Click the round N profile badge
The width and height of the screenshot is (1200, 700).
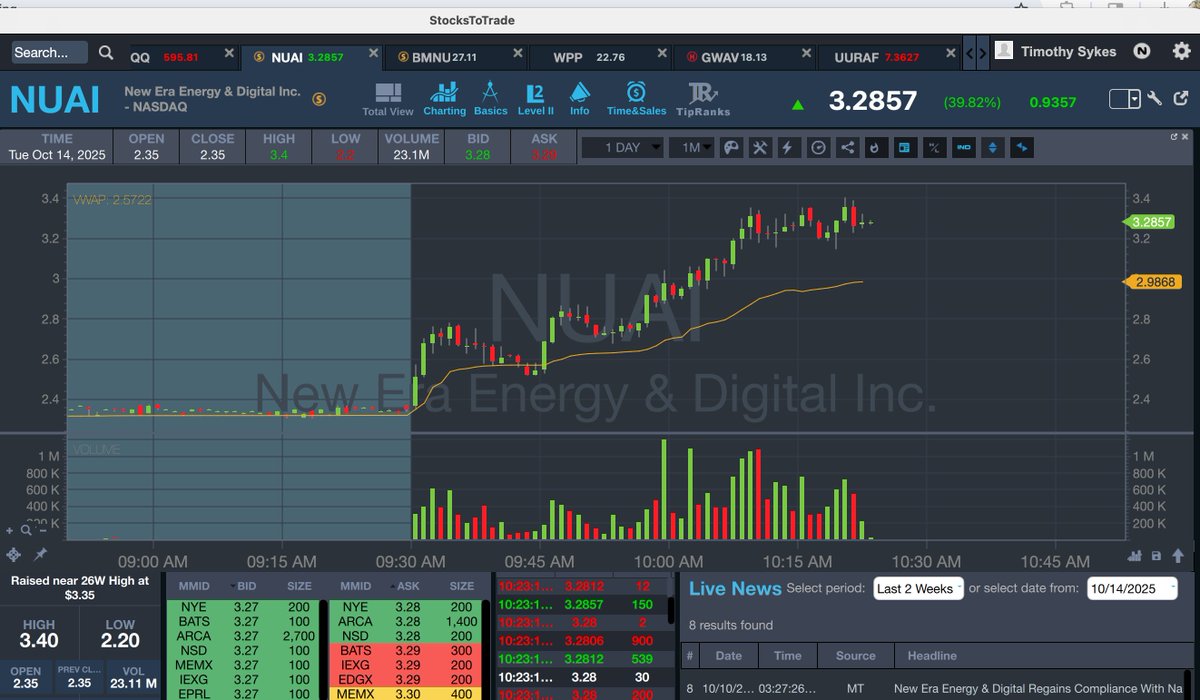(x=1142, y=52)
